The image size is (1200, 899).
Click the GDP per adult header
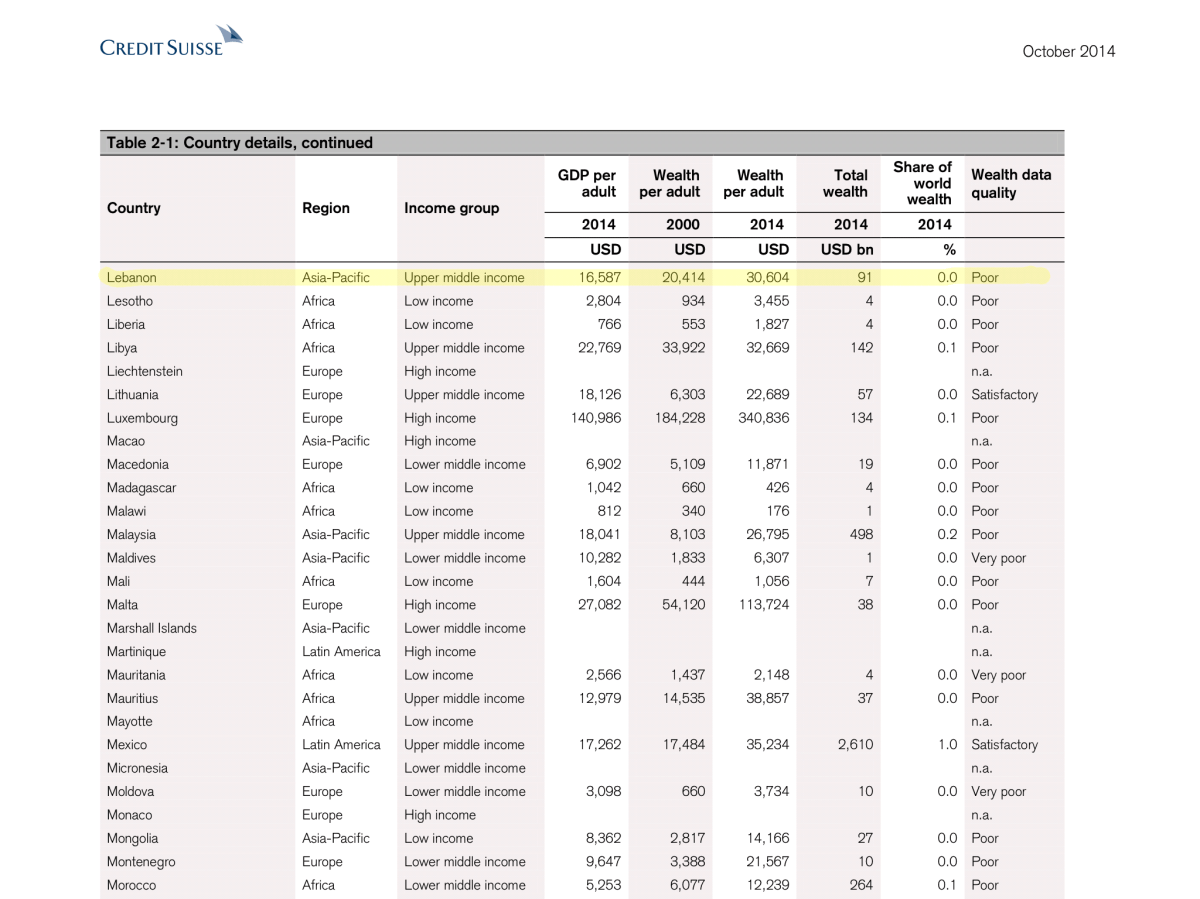coord(586,183)
